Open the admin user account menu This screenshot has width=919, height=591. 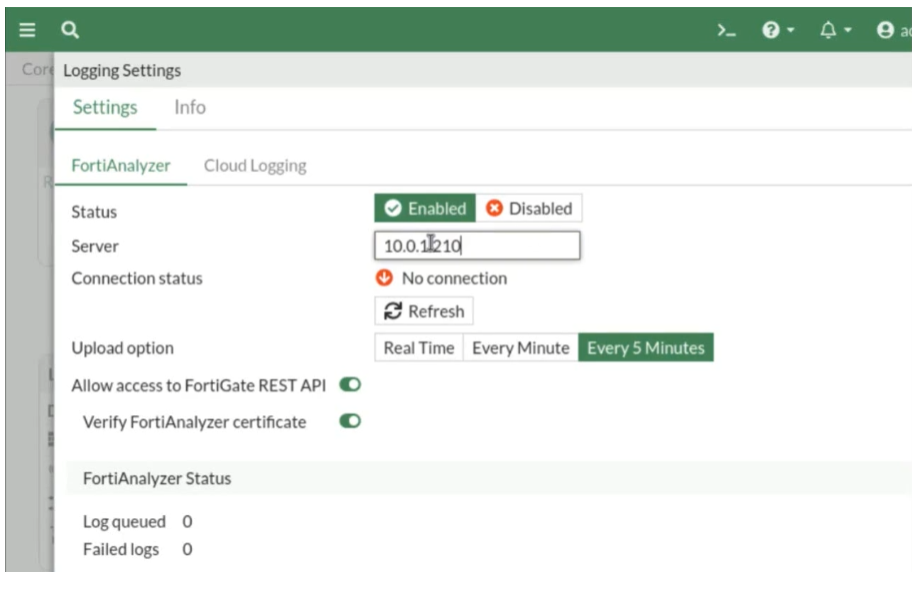(893, 30)
